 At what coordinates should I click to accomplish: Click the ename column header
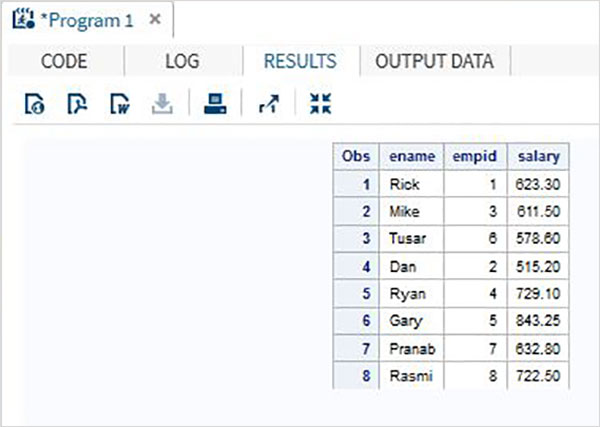411,157
